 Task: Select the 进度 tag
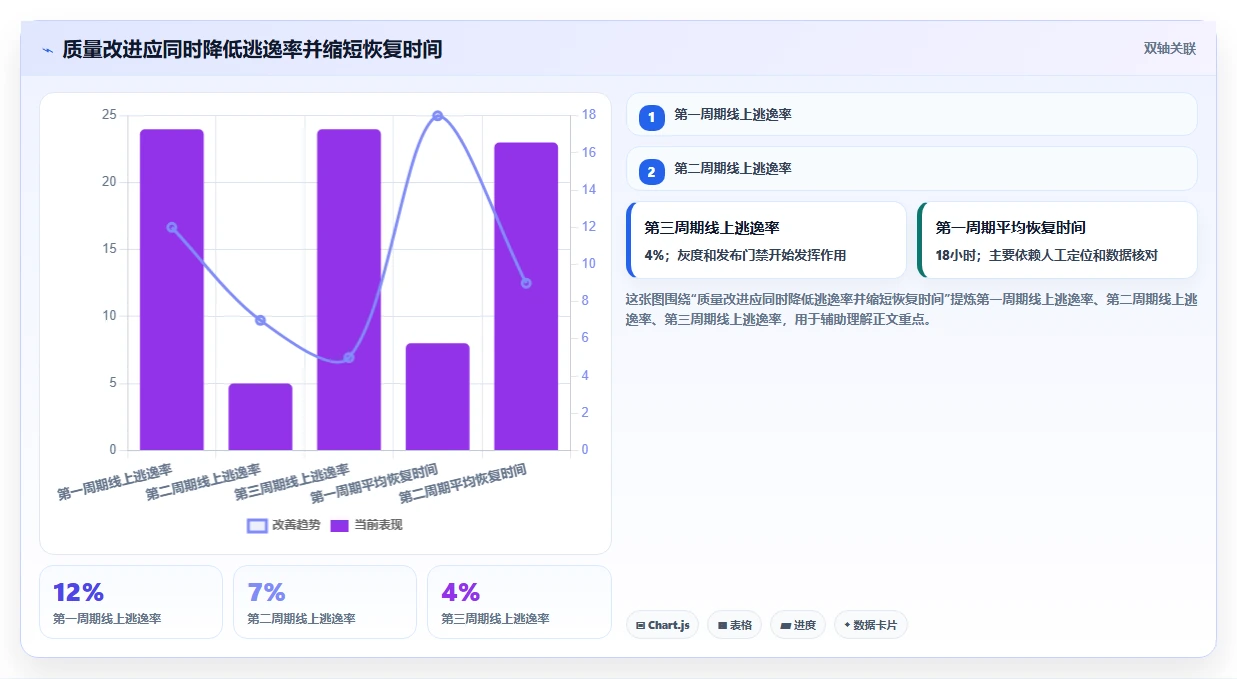[x=798, y=625]
